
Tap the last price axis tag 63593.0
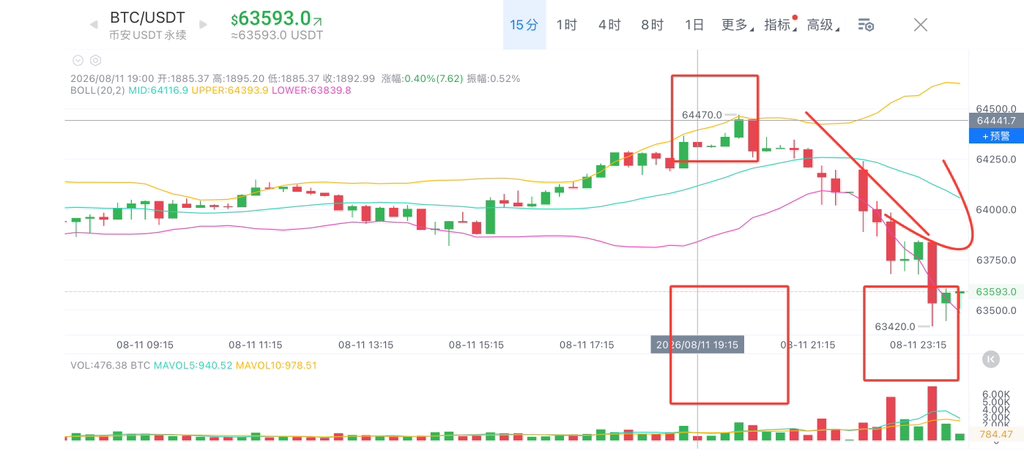pos(996,292)
